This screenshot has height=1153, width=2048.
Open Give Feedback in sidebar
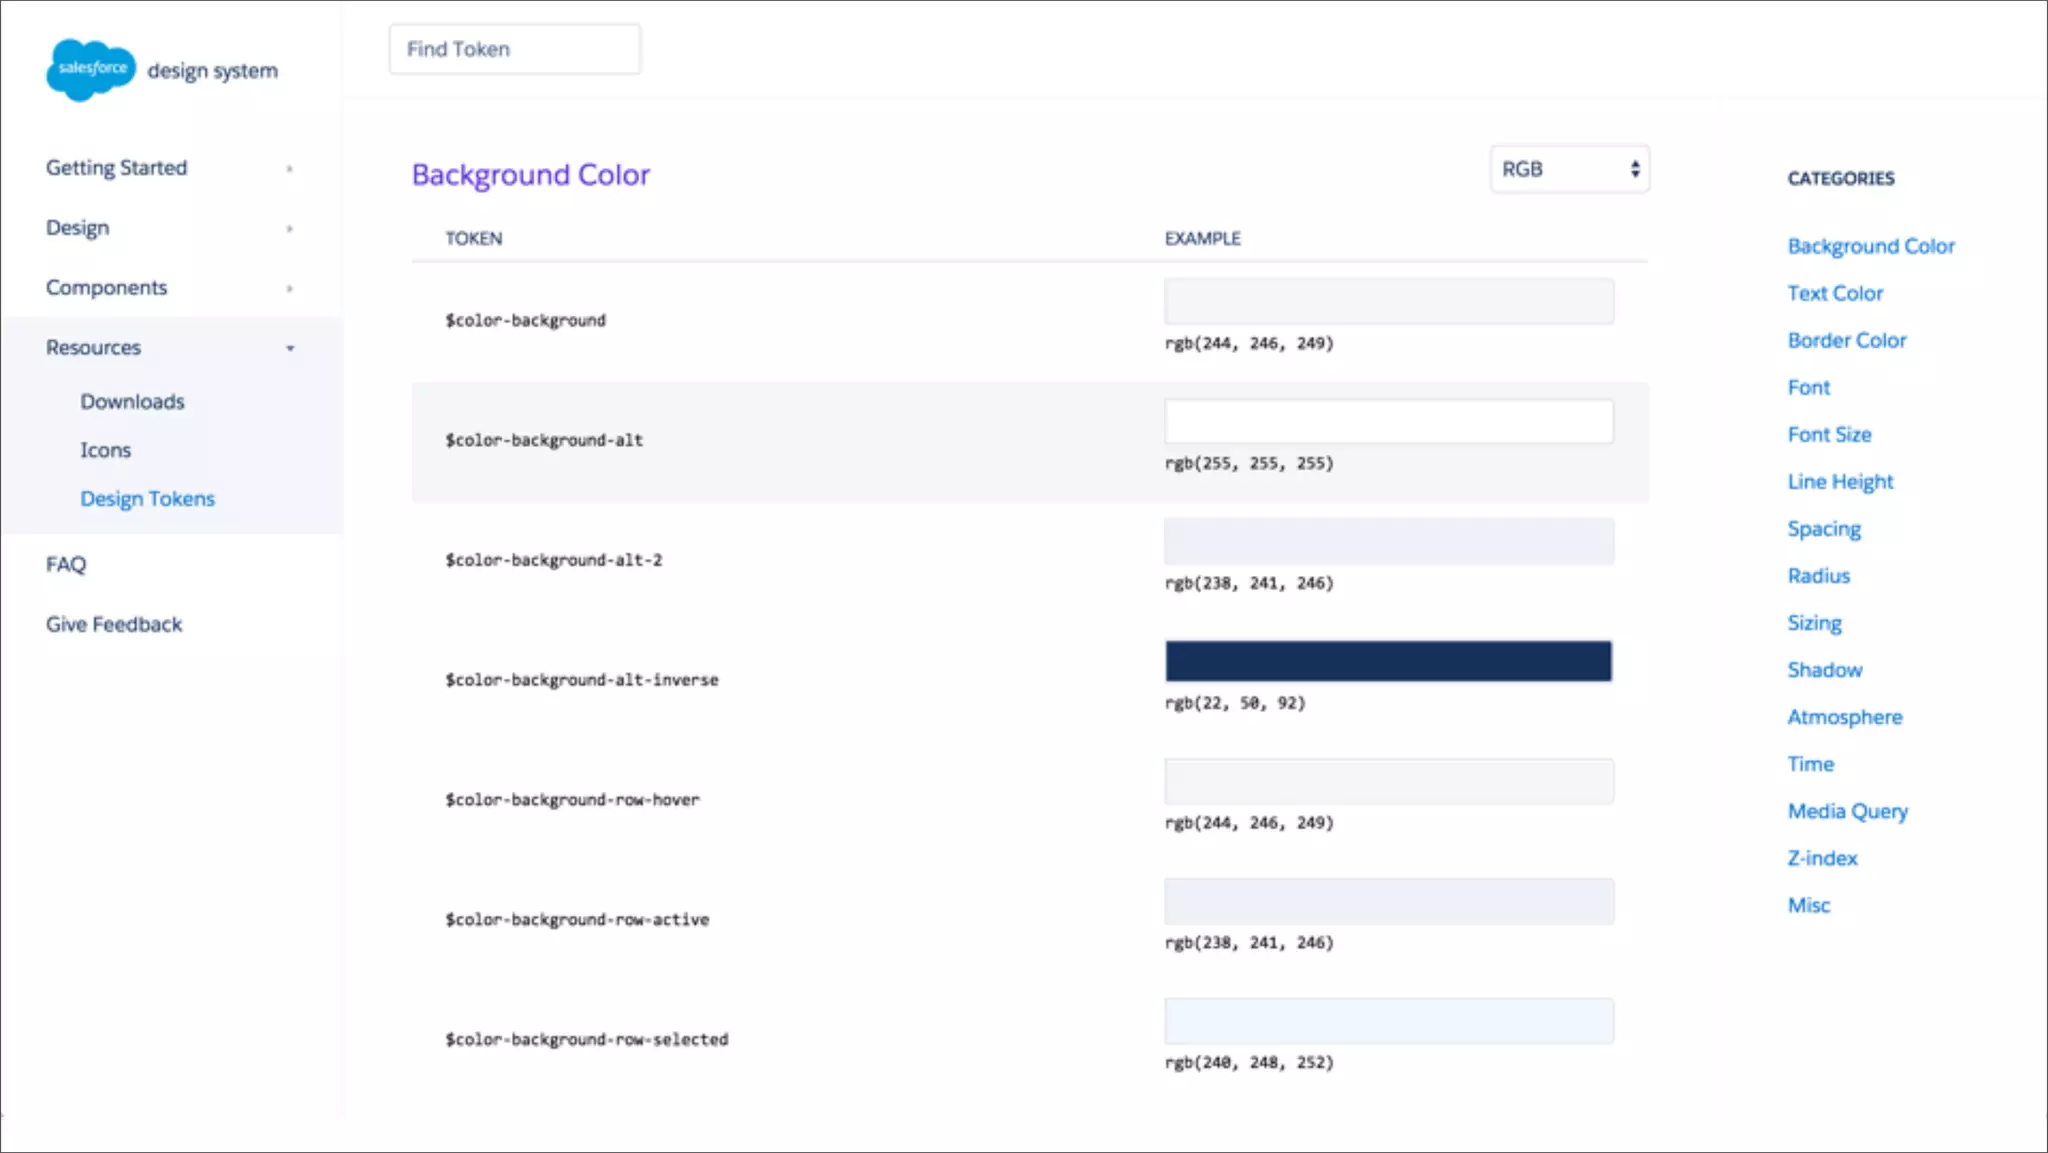click(114, 624)
